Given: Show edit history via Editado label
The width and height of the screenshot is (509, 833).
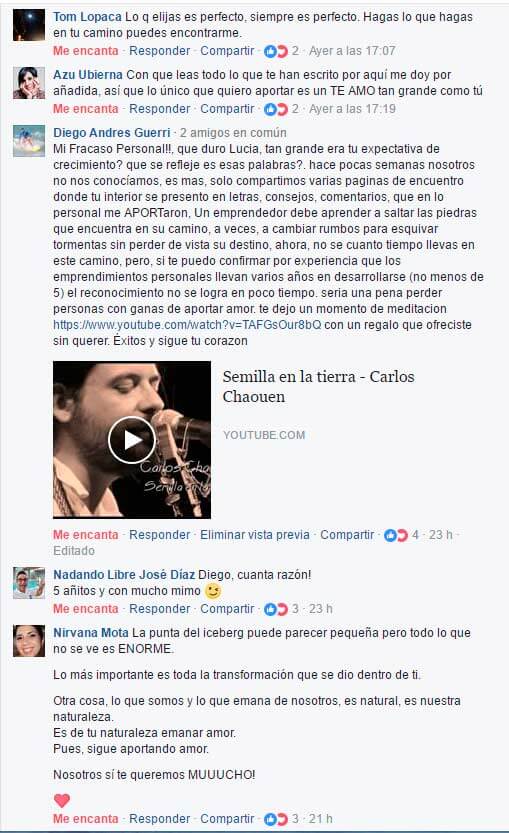Looking at the screenshot, I should (74, 551).
